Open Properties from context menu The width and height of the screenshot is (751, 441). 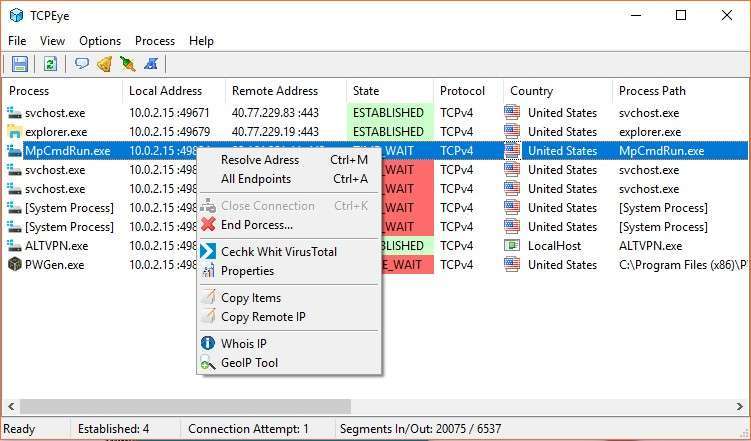pos(289,271)
